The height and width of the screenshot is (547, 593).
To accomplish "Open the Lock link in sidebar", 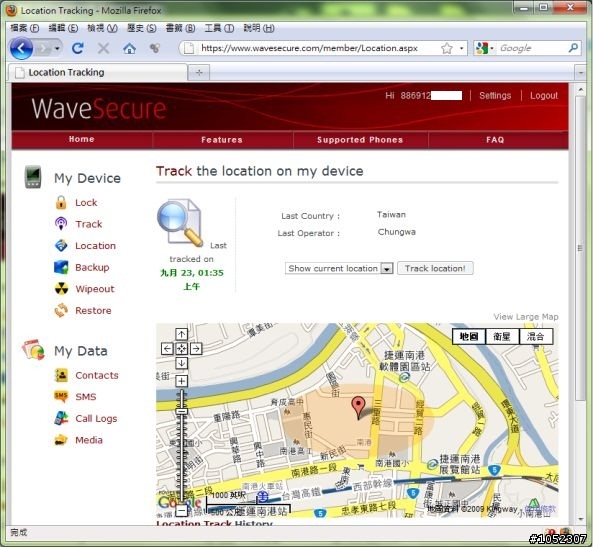I will (86, 203).
